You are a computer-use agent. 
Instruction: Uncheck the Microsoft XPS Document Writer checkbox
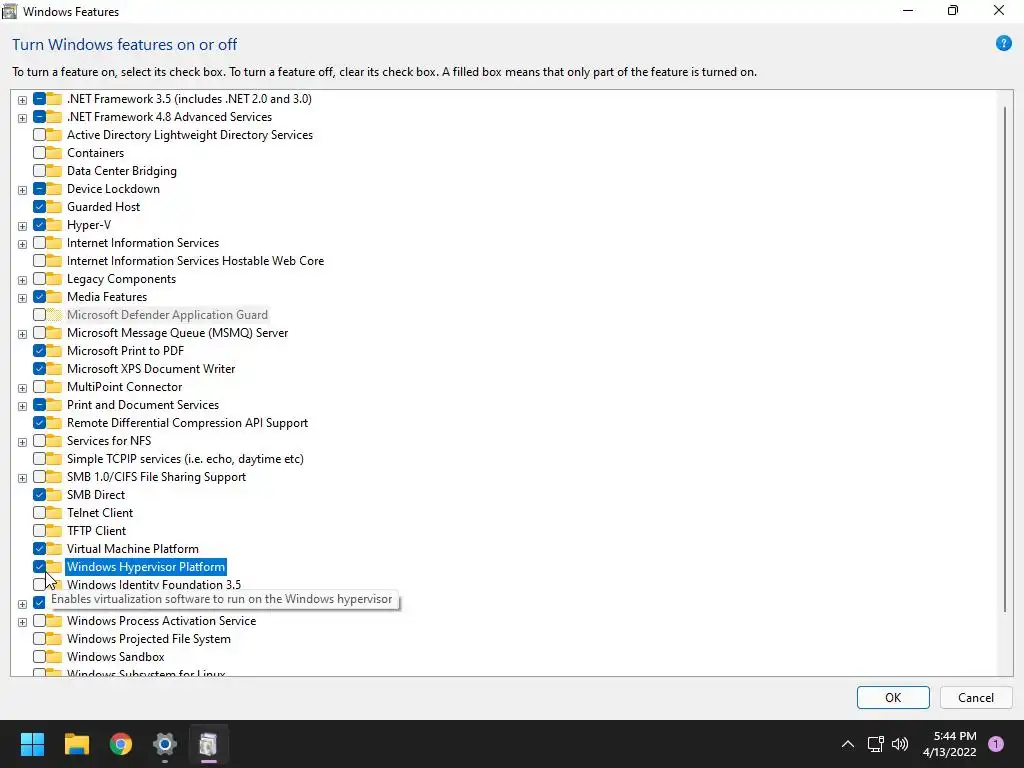39,369
